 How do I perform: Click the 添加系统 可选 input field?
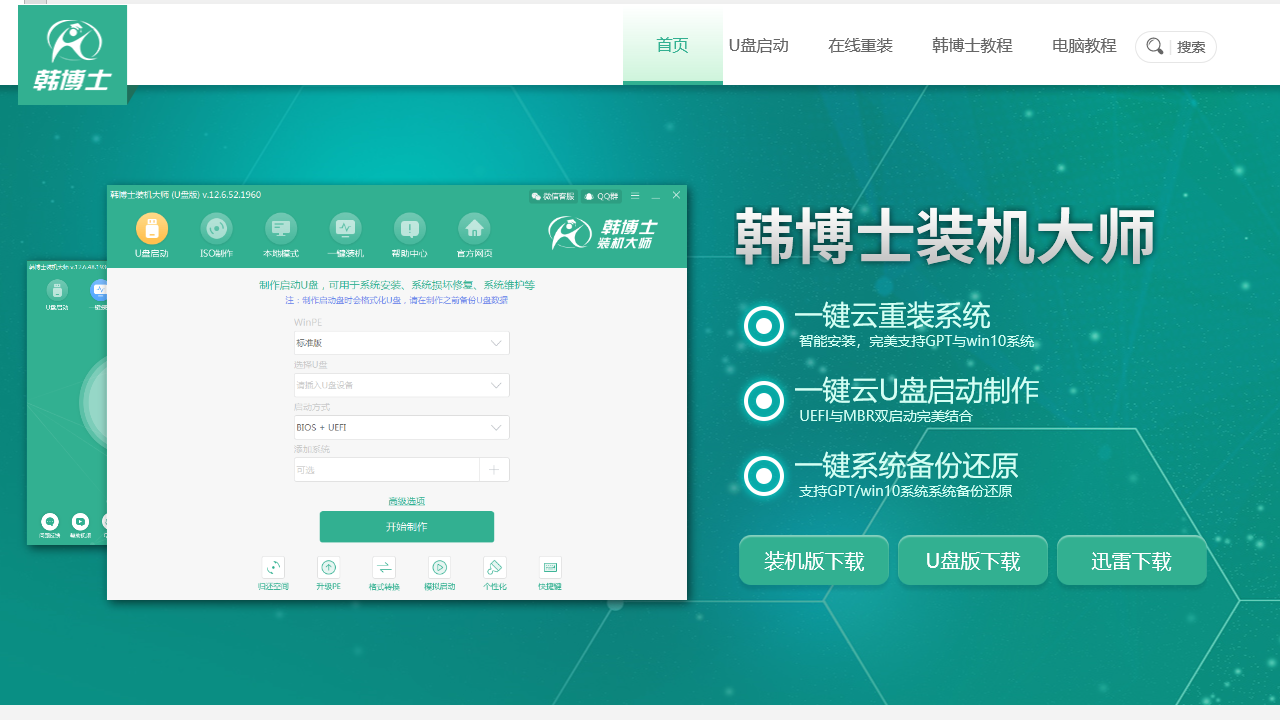(x=387, y=470)
